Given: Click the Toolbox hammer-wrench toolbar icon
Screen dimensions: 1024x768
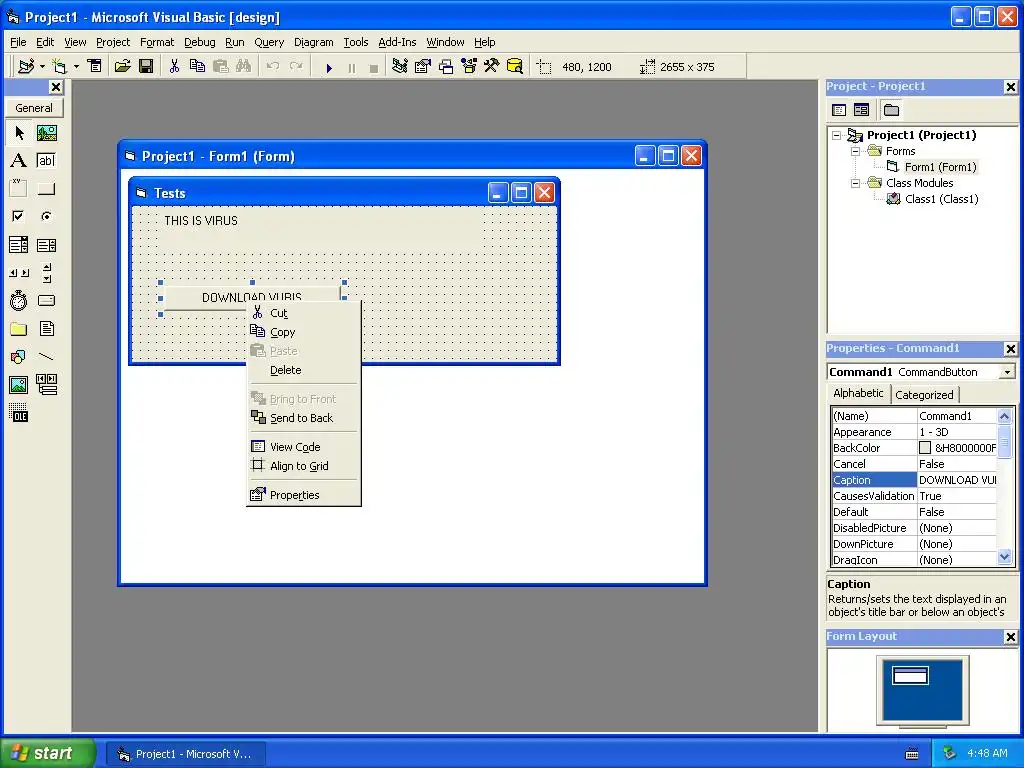Looking at the screenshot, I should (x=491, y=67).
